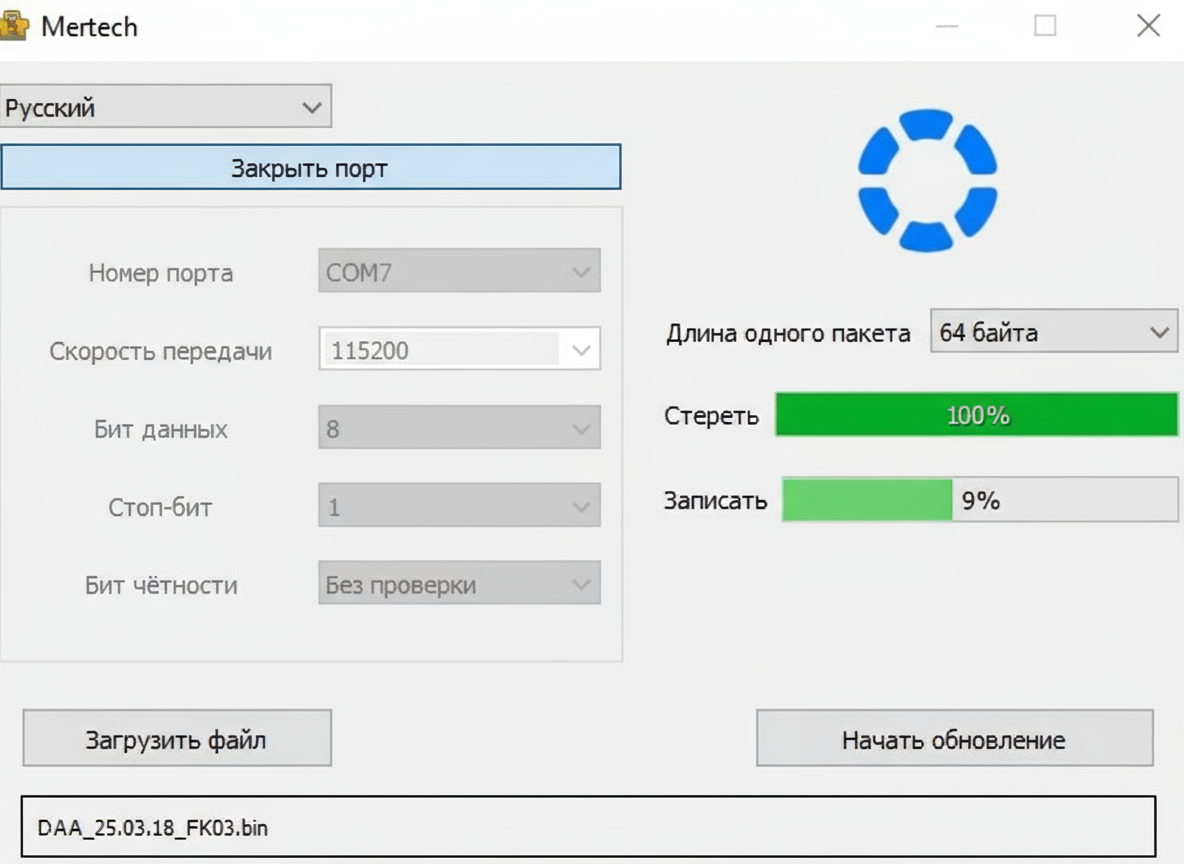
Task: Click the Записать progress bar at 9%
Action: [979, 500]
